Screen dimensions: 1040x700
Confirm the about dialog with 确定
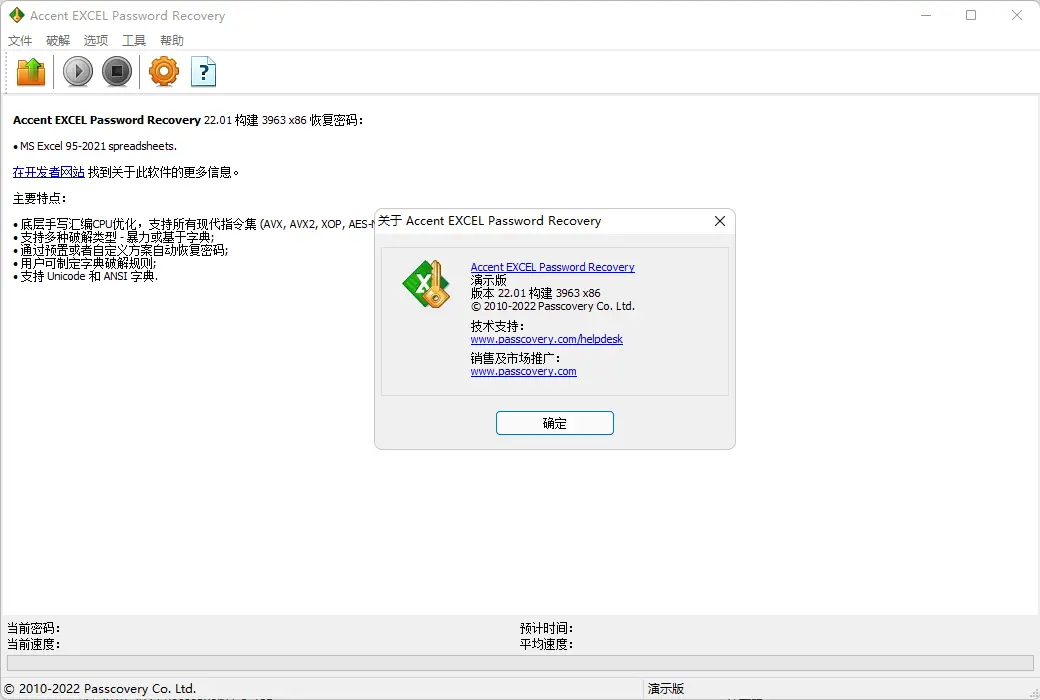tap(554, 423)
